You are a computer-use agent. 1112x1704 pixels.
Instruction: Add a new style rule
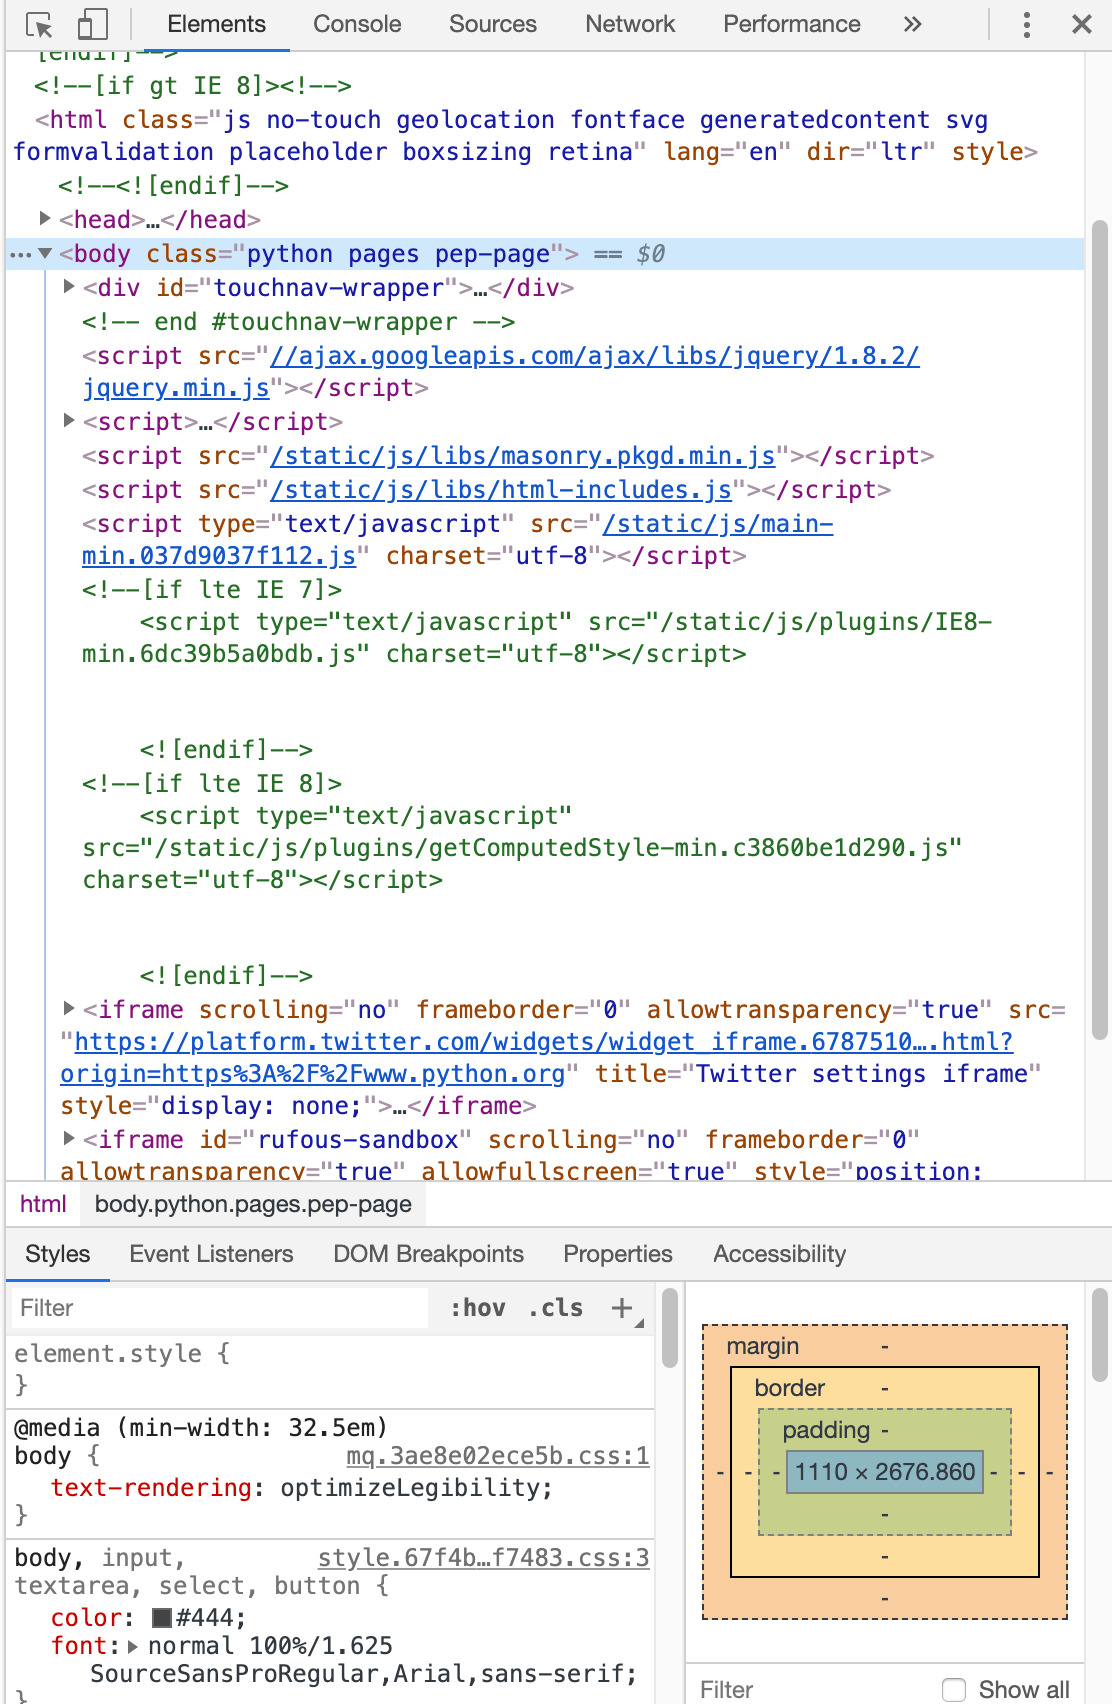click(x=622, y=1308)
